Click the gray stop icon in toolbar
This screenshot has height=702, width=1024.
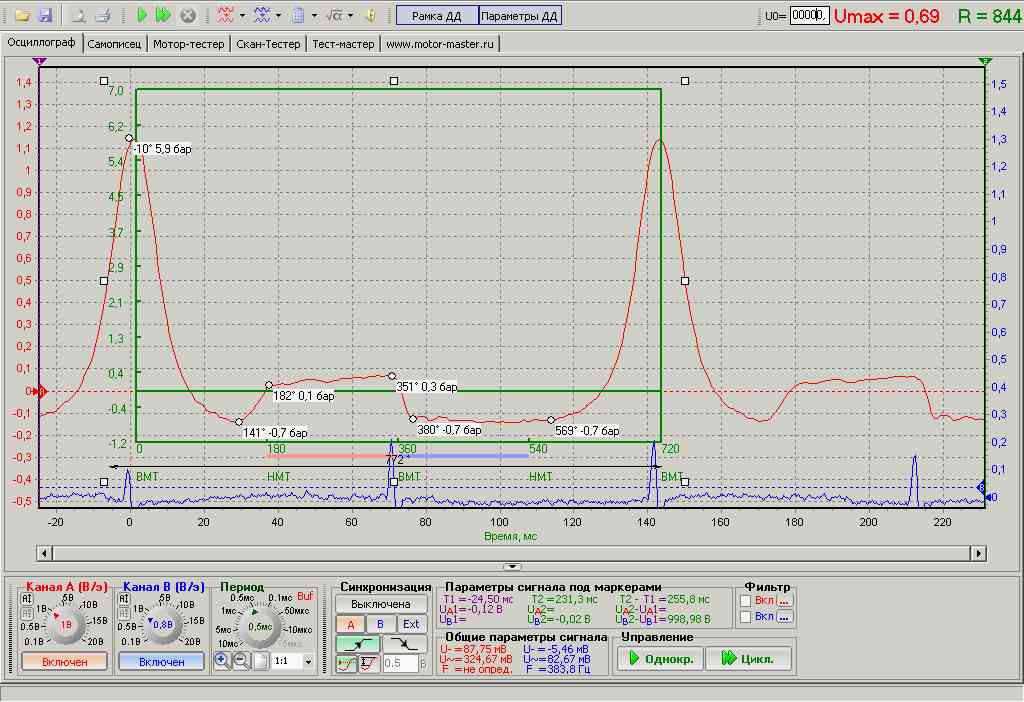pyautogui.click(x=187, y=16)
